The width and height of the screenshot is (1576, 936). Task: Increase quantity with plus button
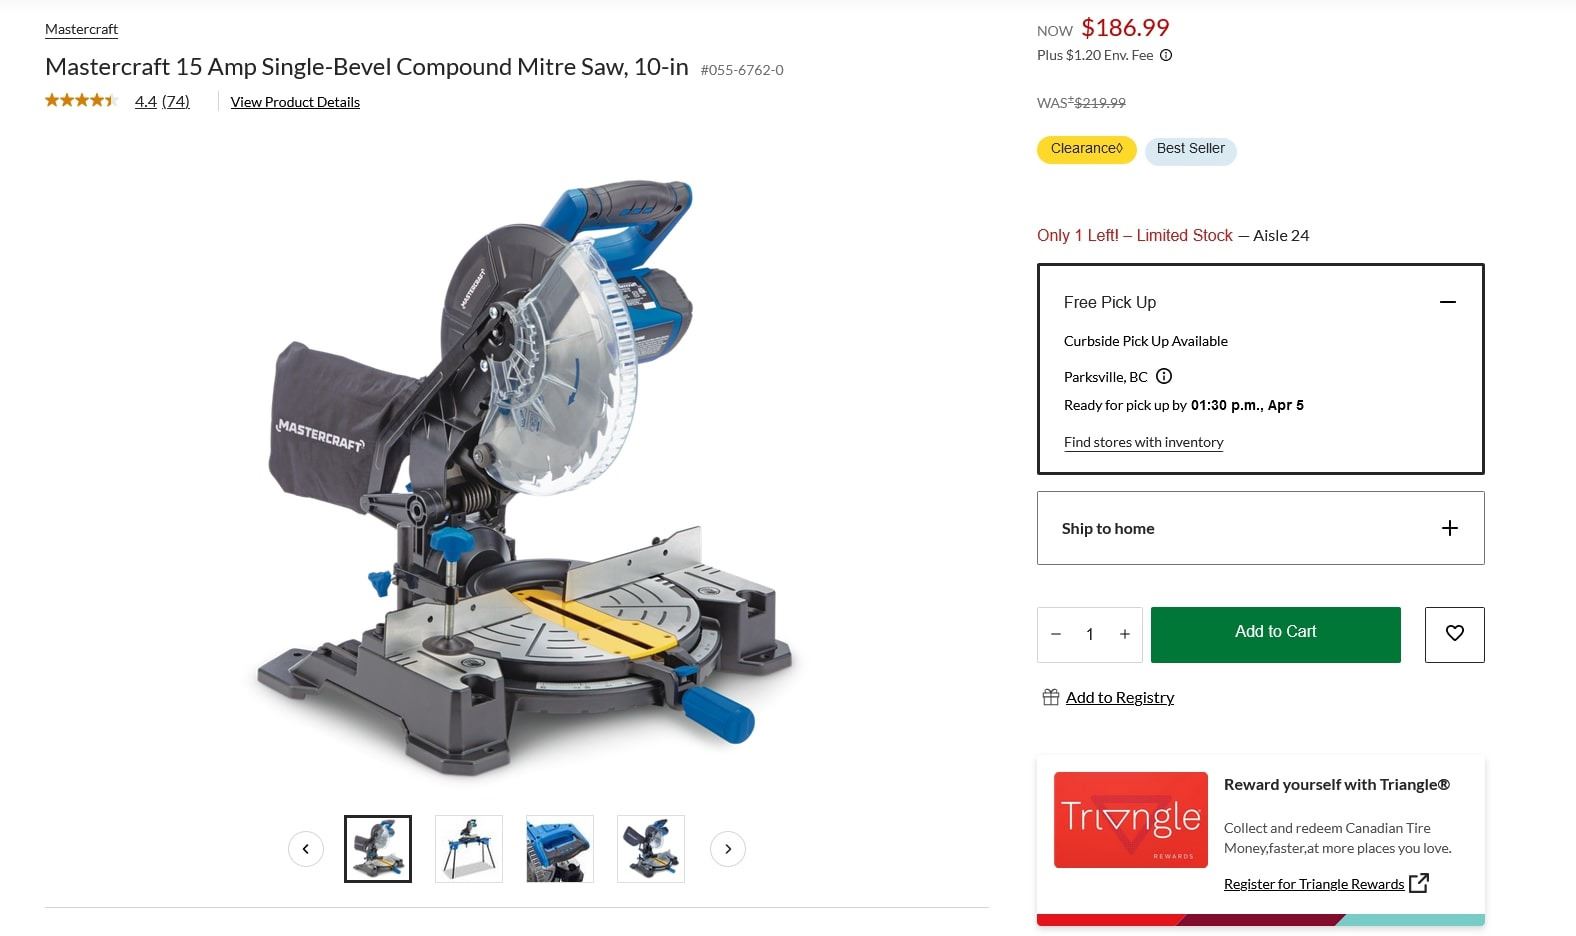1125,634
